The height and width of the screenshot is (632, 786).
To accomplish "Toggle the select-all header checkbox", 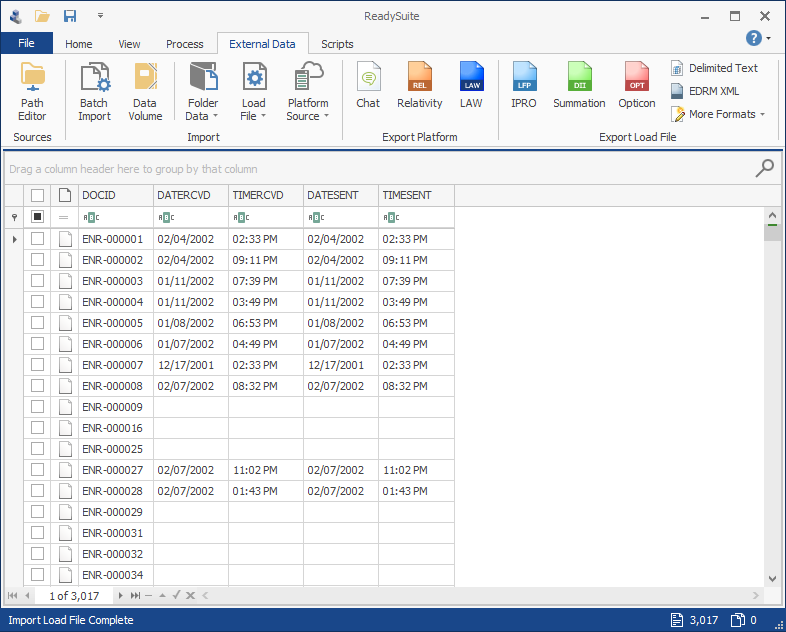I will pos(37,195).
